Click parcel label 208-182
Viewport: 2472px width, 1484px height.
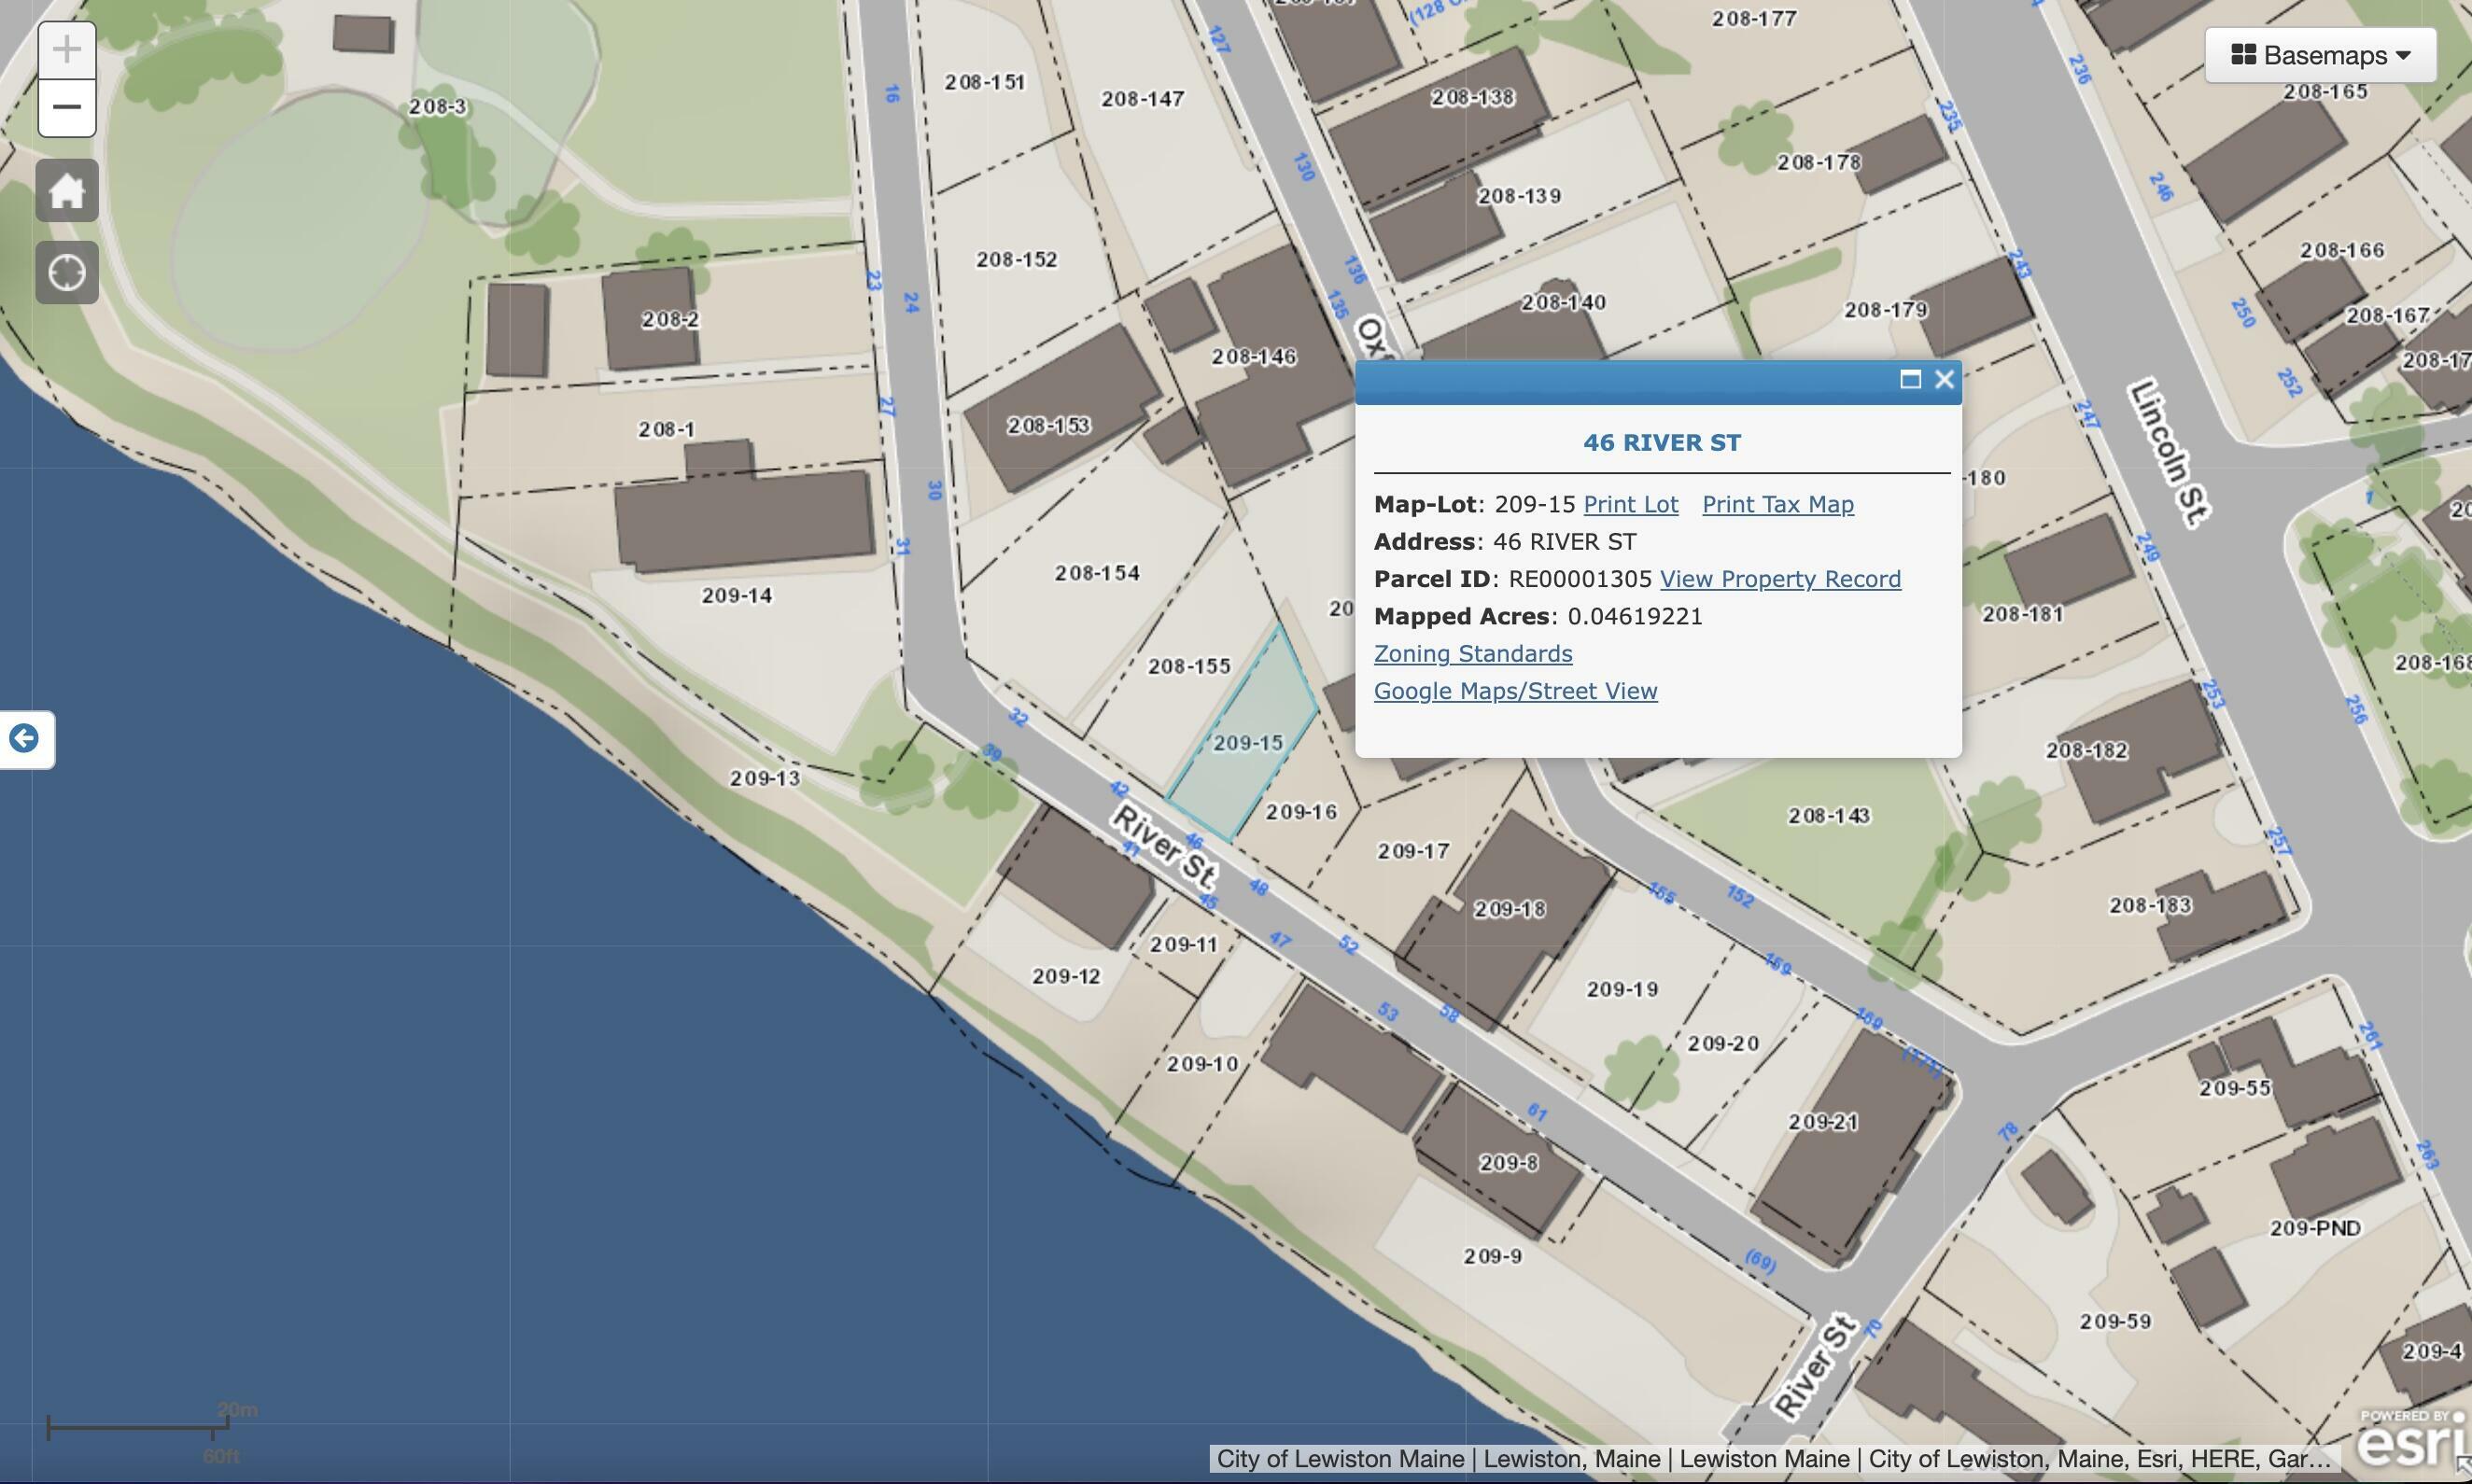2086,750
